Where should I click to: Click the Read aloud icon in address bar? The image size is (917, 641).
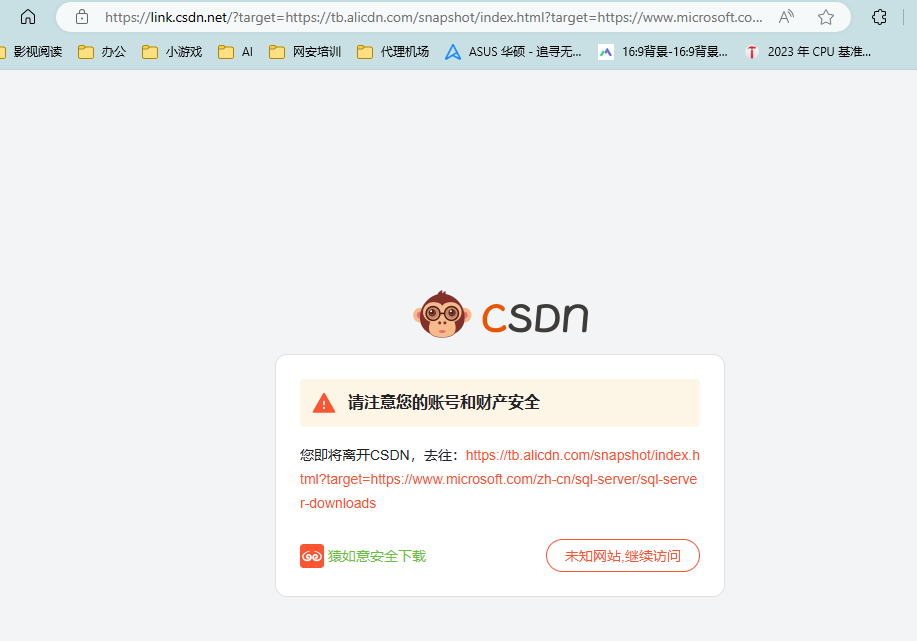(x=786, y=17)
